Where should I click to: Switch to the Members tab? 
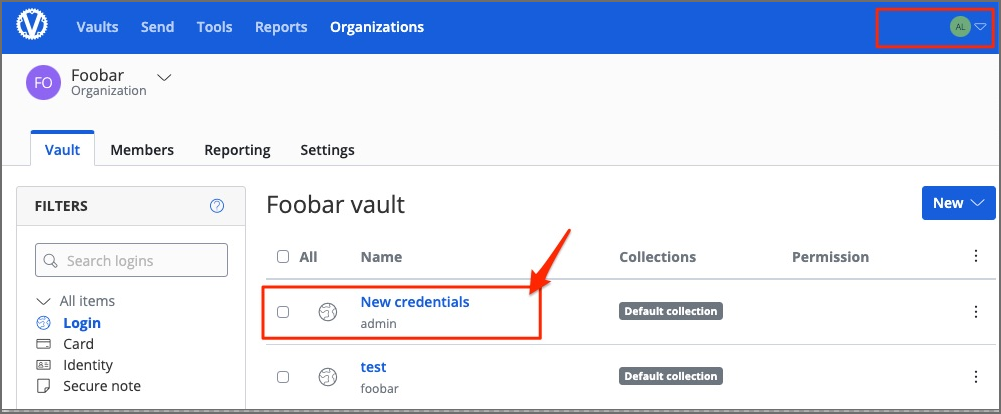tap(142, 150)
